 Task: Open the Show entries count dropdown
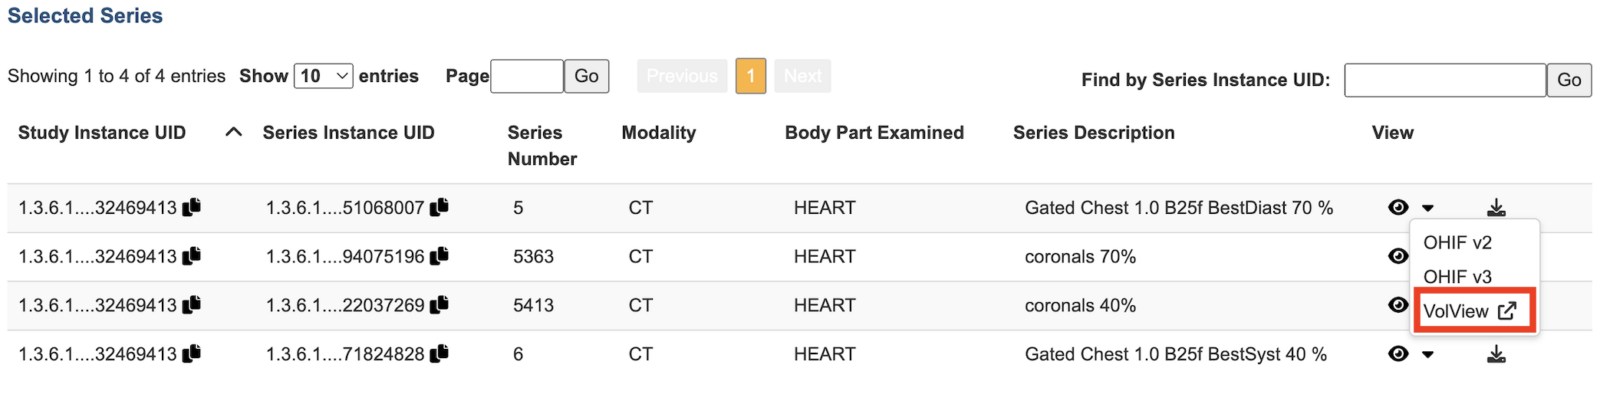click(x=323, y=76)
